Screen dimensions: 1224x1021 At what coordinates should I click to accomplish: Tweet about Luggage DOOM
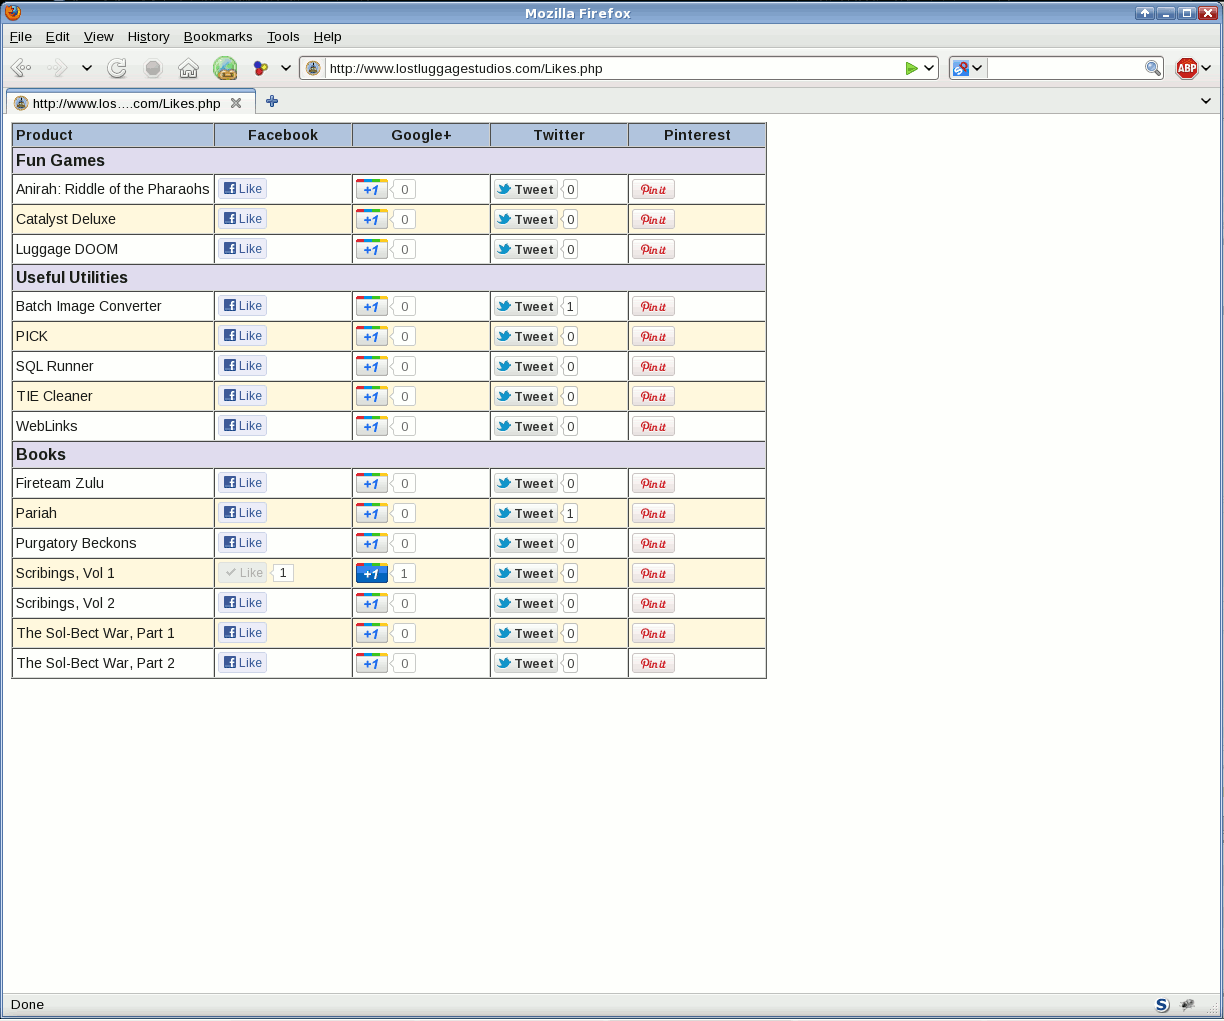click(x=525, y=249)
